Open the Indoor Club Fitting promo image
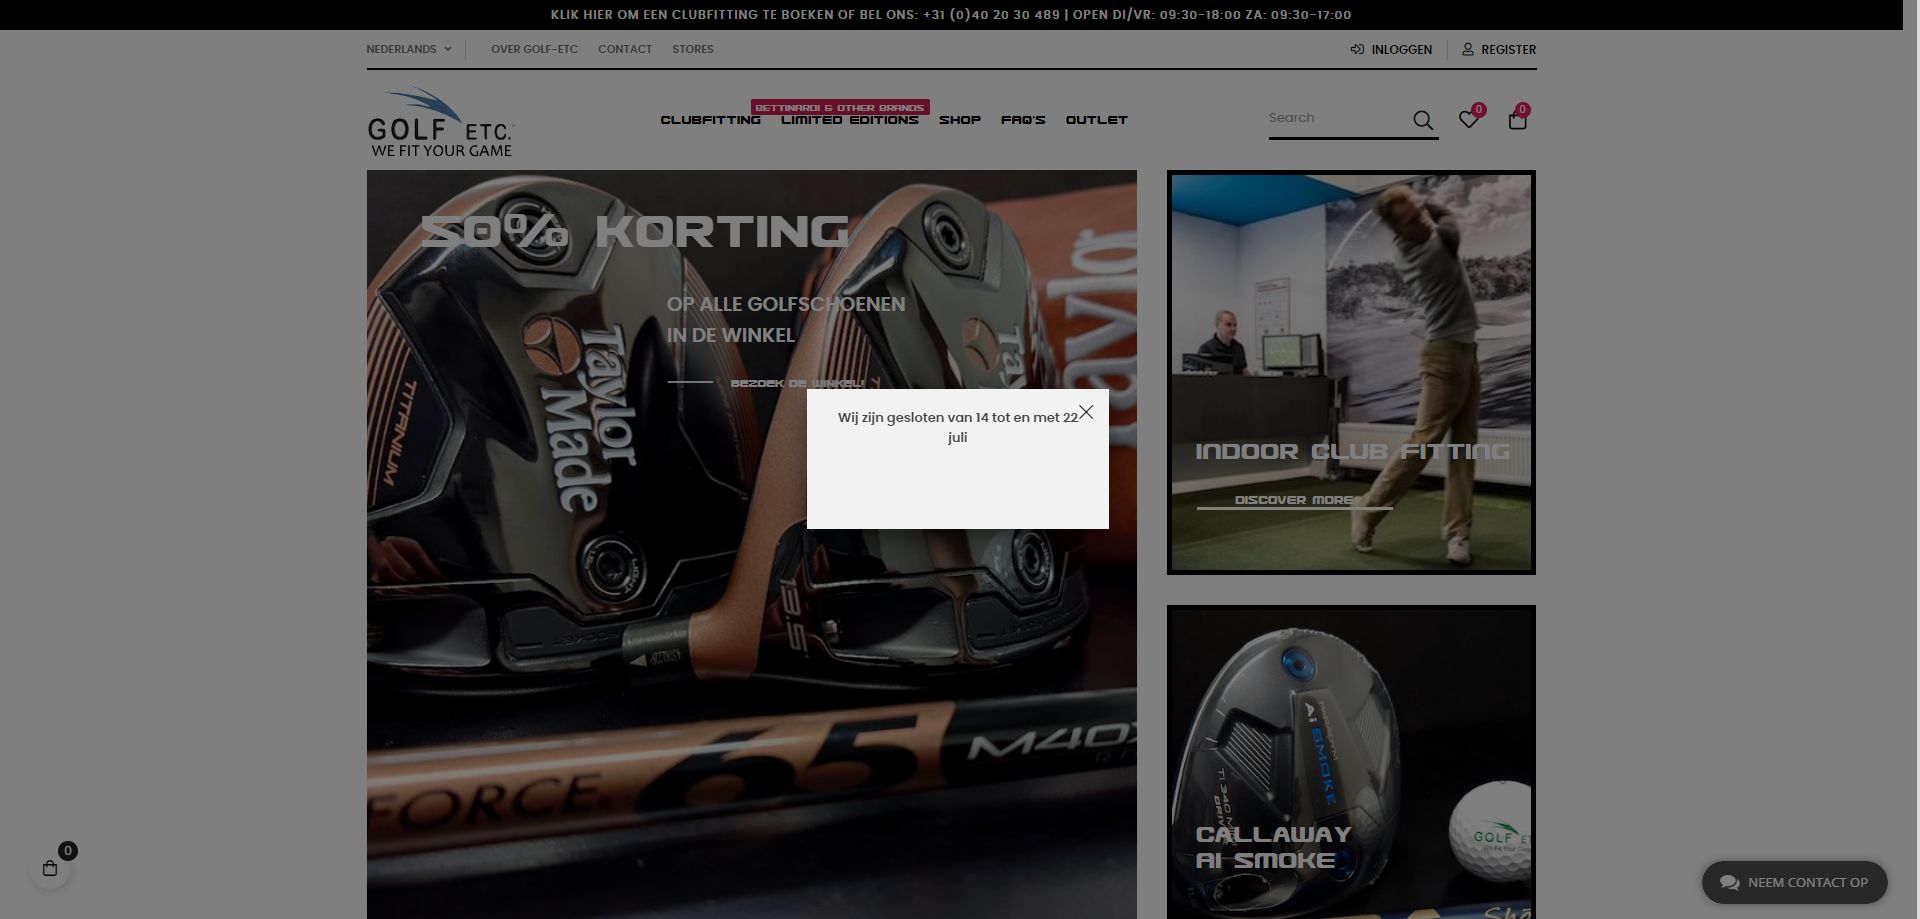The width and height of the screenshot is (1920, 919). click(1351, 372)
